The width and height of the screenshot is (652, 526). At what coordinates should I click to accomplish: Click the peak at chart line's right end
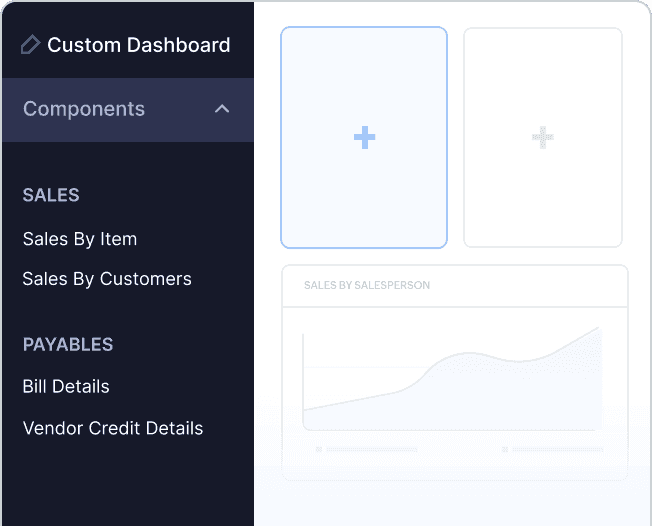pos(598,328)
